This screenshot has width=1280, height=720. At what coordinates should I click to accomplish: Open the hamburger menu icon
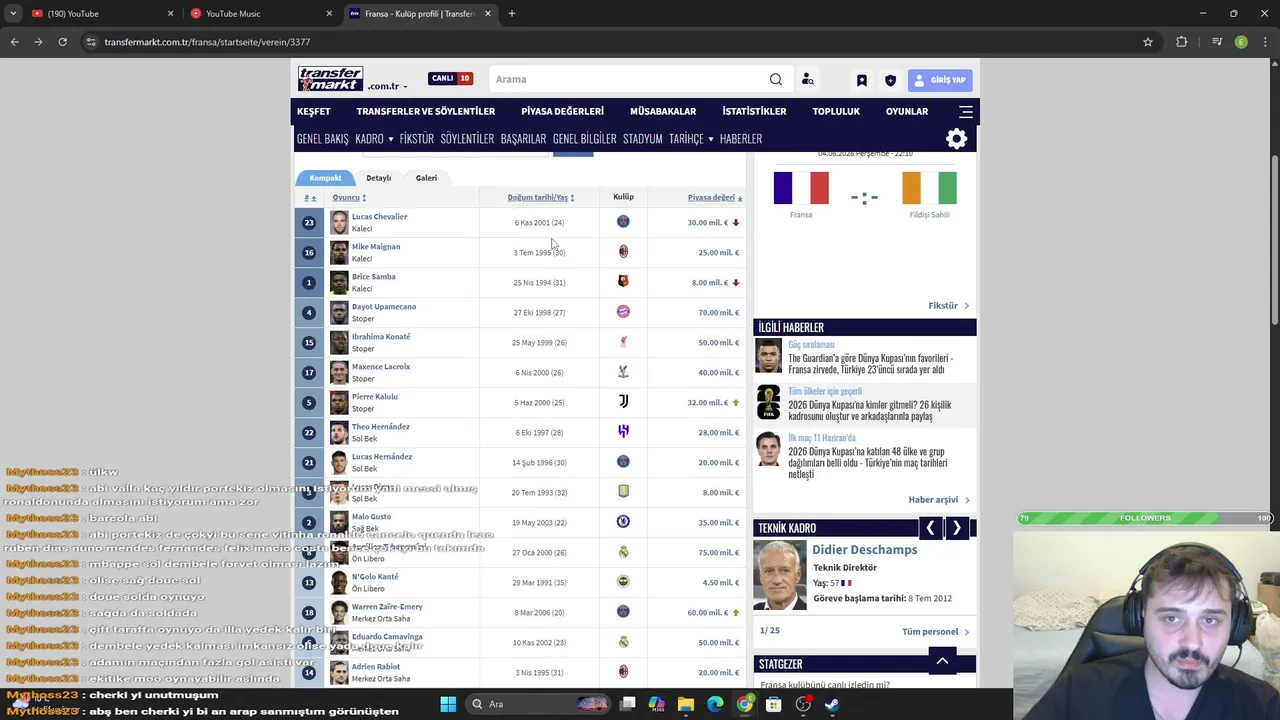tap(966, 111)
